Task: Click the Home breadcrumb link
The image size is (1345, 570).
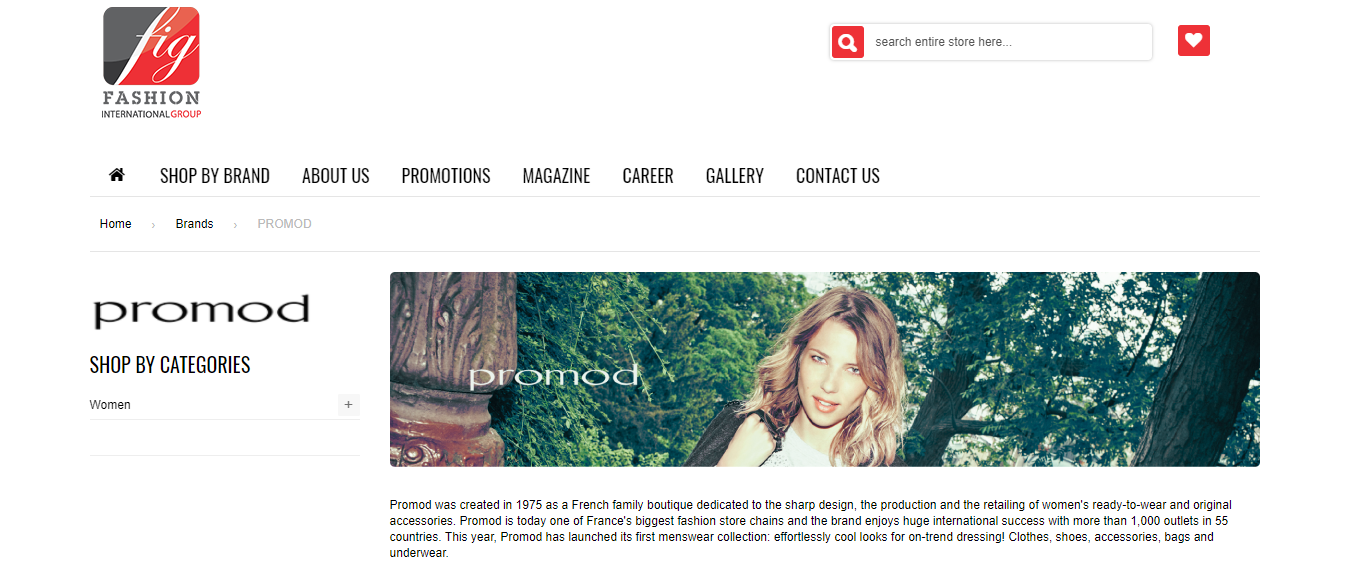Action: [x=116, y=224]
